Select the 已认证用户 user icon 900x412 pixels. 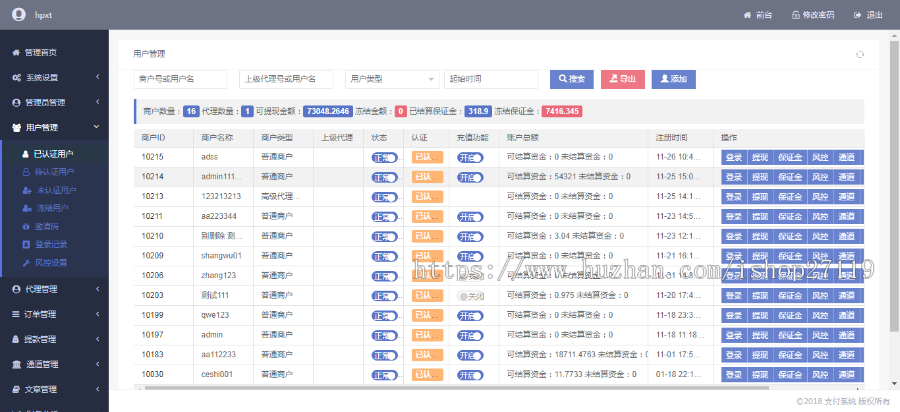pyautogui.click(x=26, y=154)
